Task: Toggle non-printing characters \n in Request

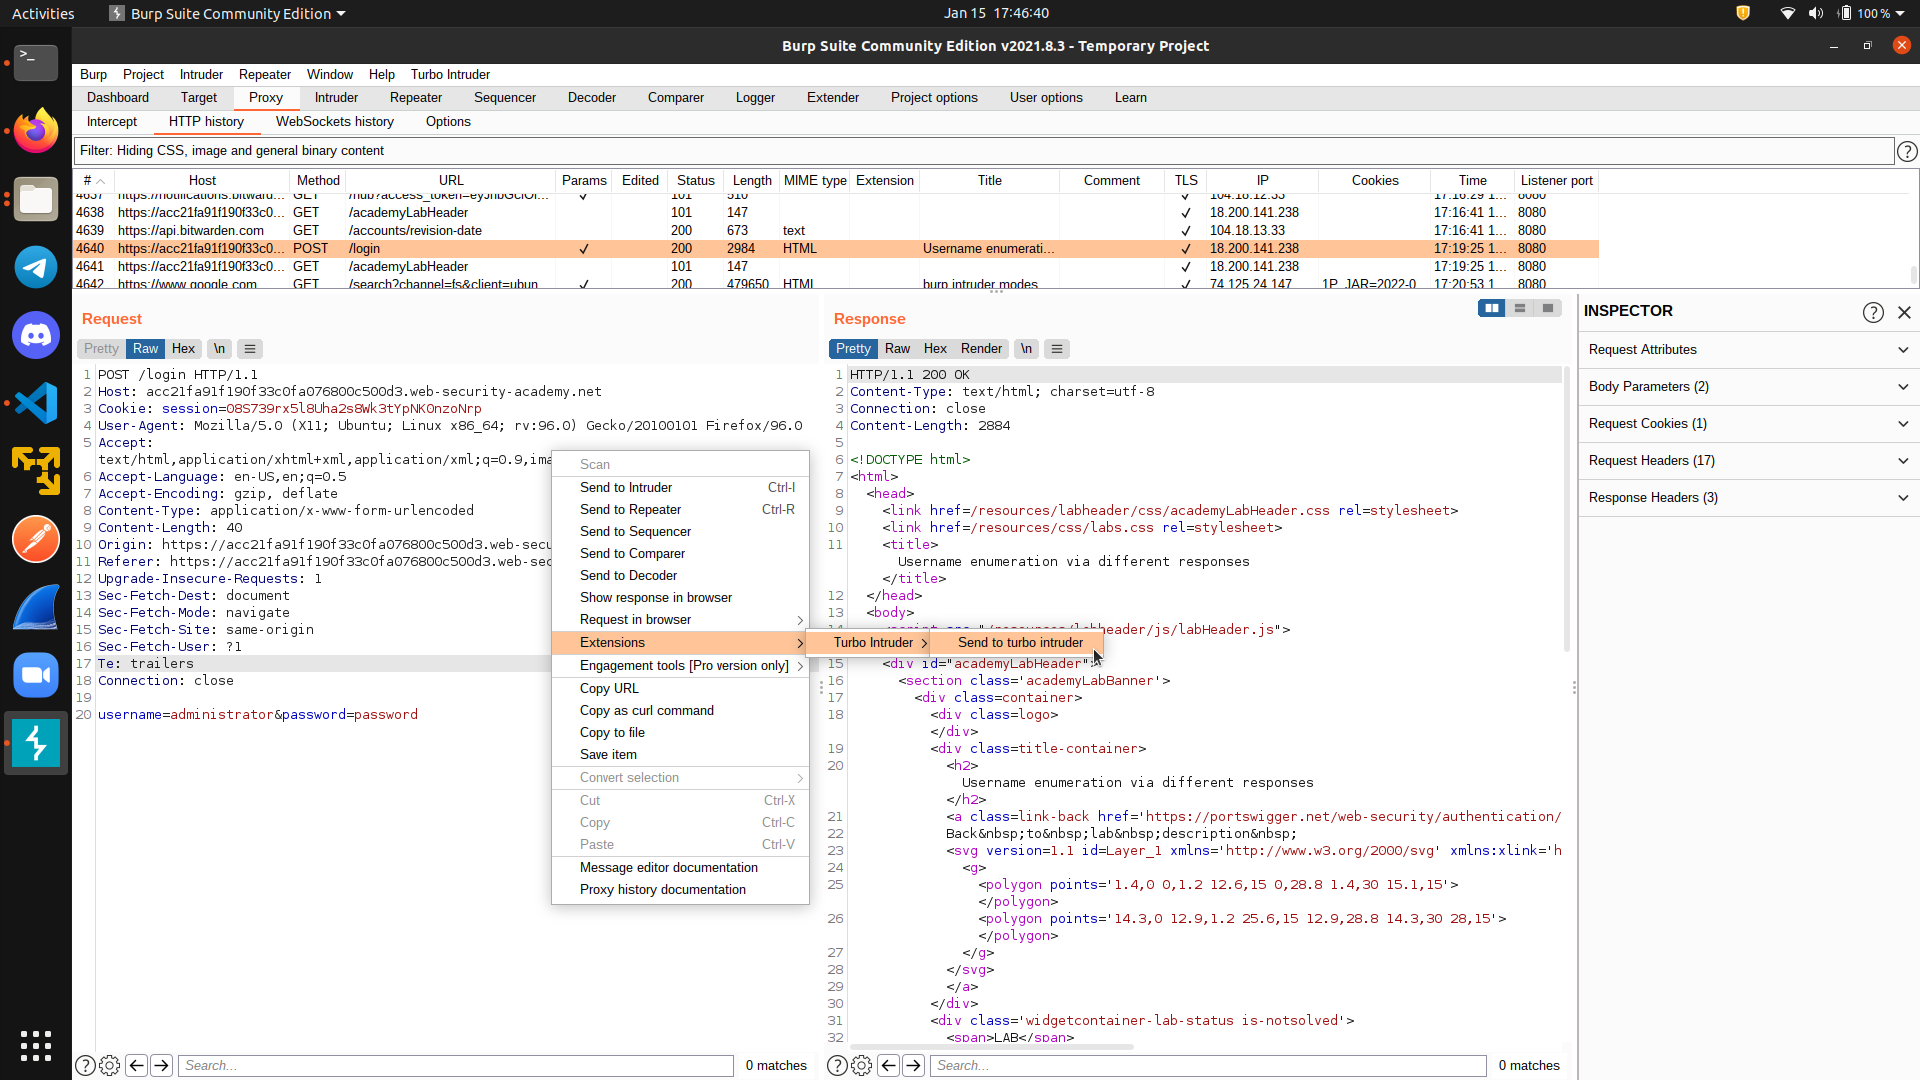Action: [219, 349]
